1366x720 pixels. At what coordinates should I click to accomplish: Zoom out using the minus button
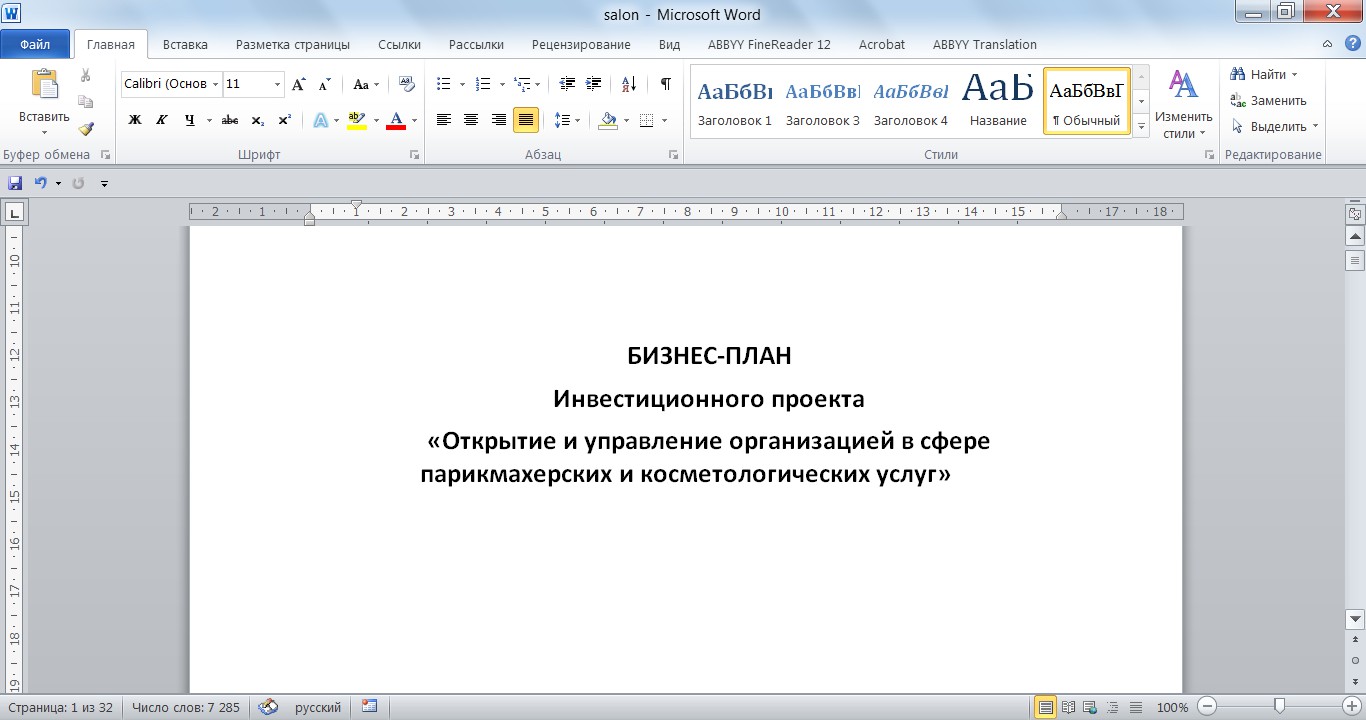pyautogui.click(x=1207, y=707)
